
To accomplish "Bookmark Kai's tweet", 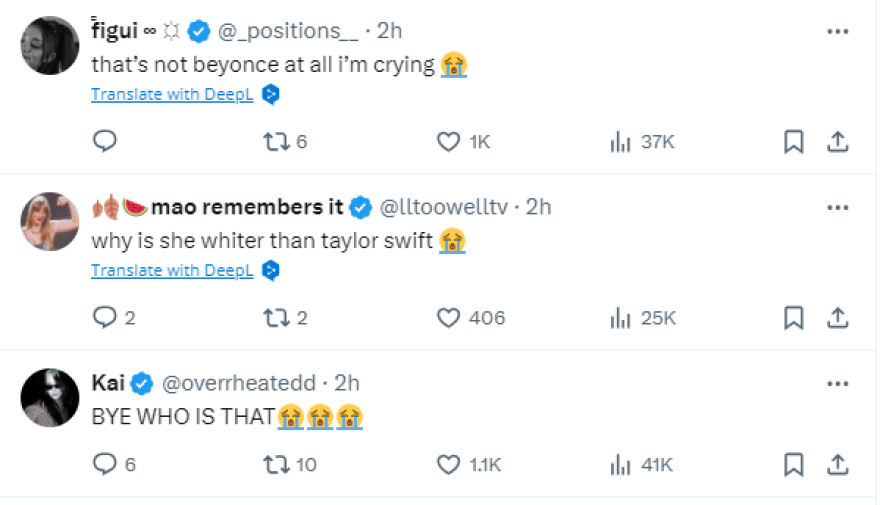I will 793,464.
